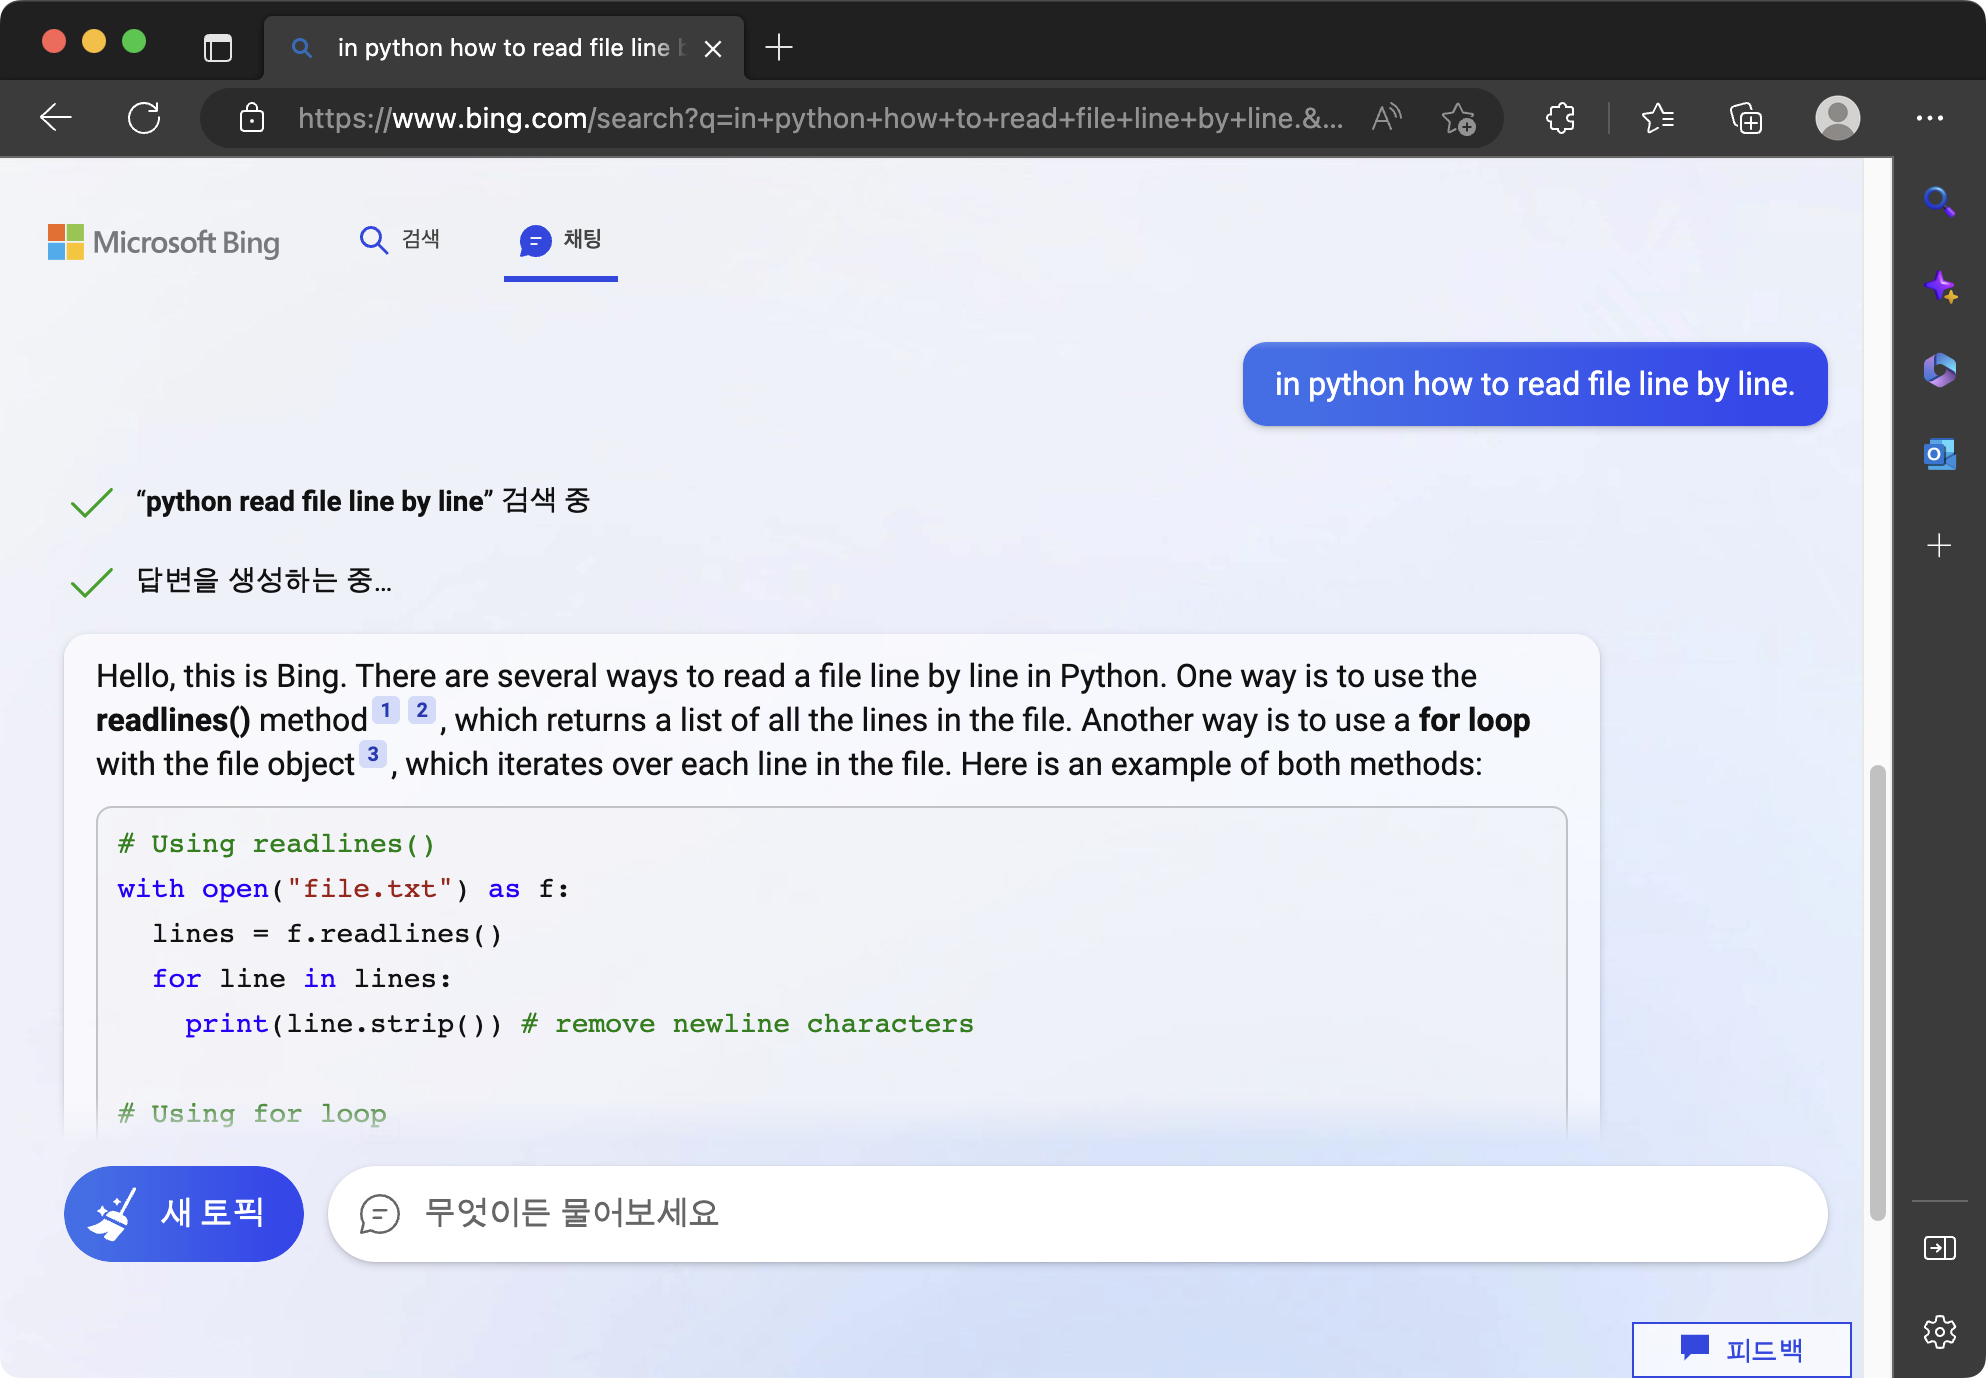
Task: Open citation reference number 3
Action: coord(373,754)
